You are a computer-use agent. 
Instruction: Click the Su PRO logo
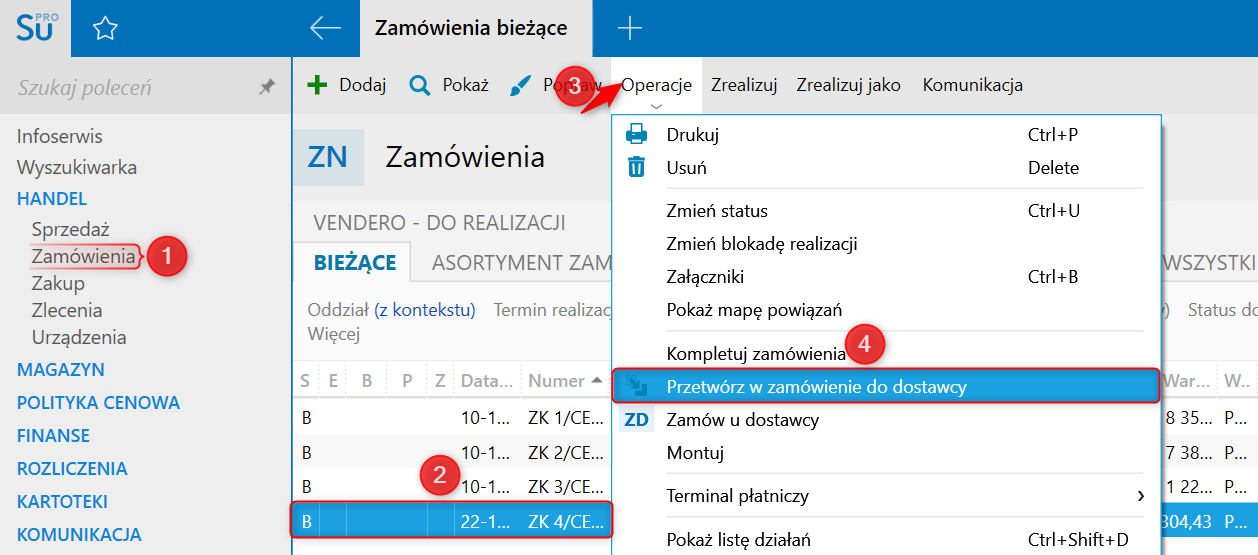coord(36,27)
